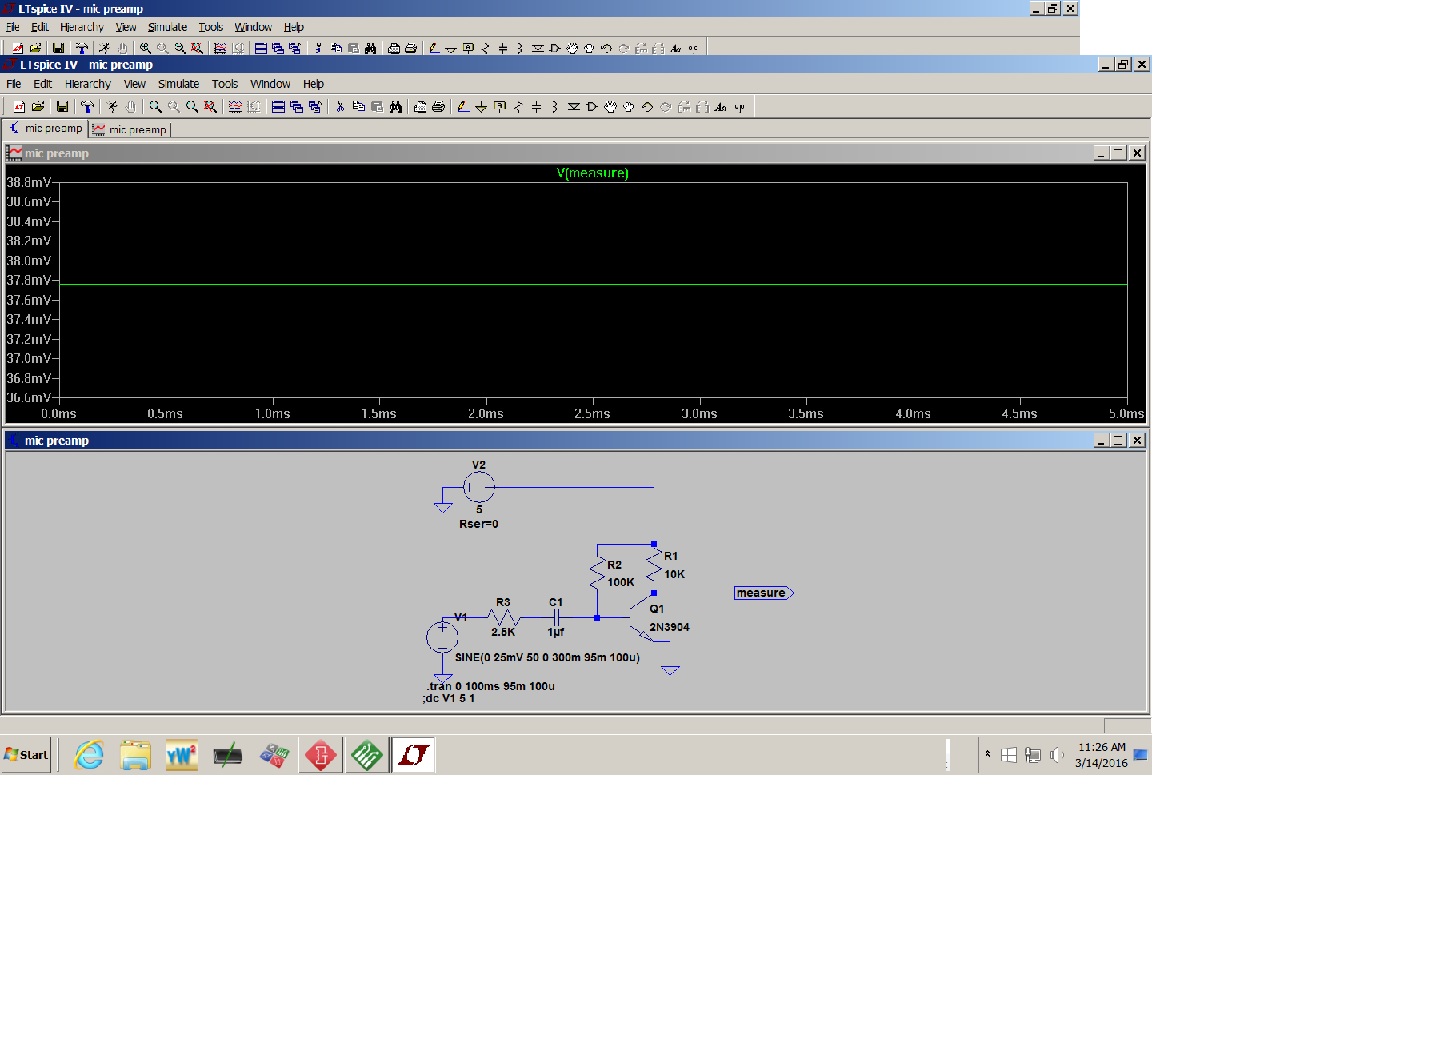
Task: Click the Open file toolbar icon
Action: click(38, 107)
